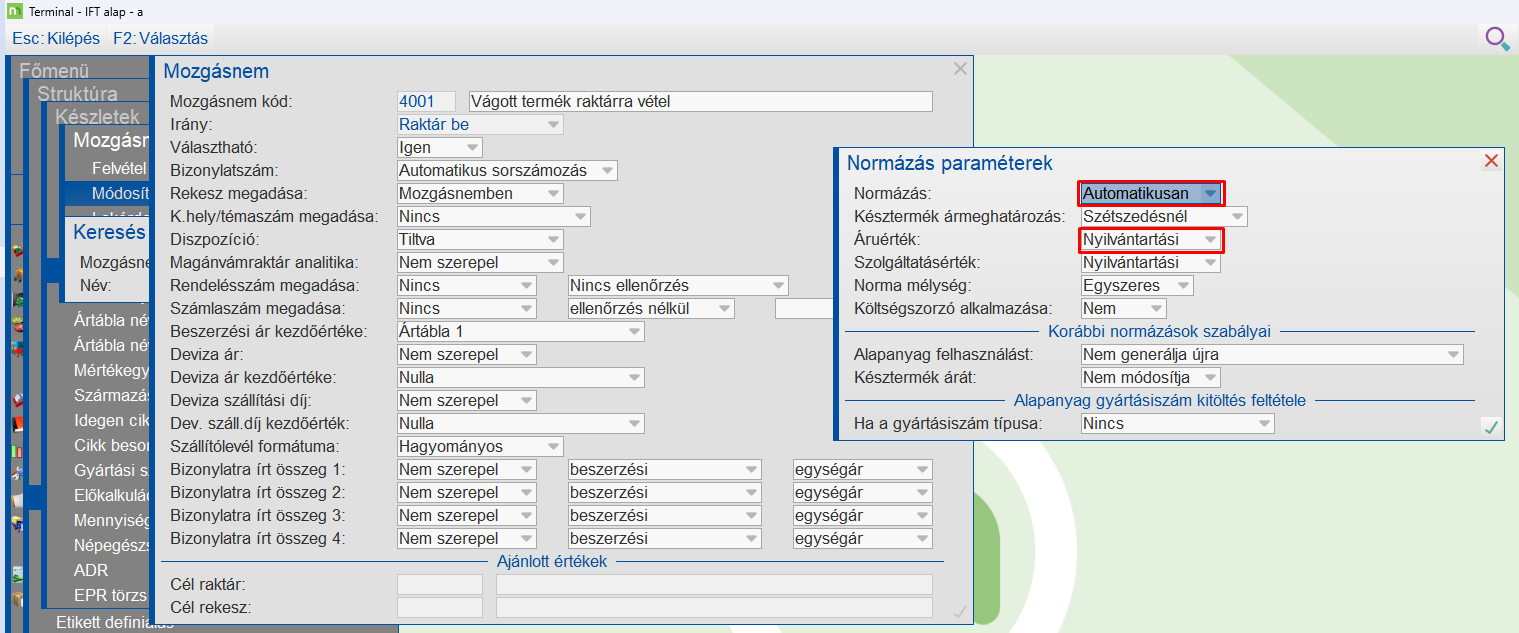
Task: Open the Deviza ár dropdown
Action: pos(467,354)
